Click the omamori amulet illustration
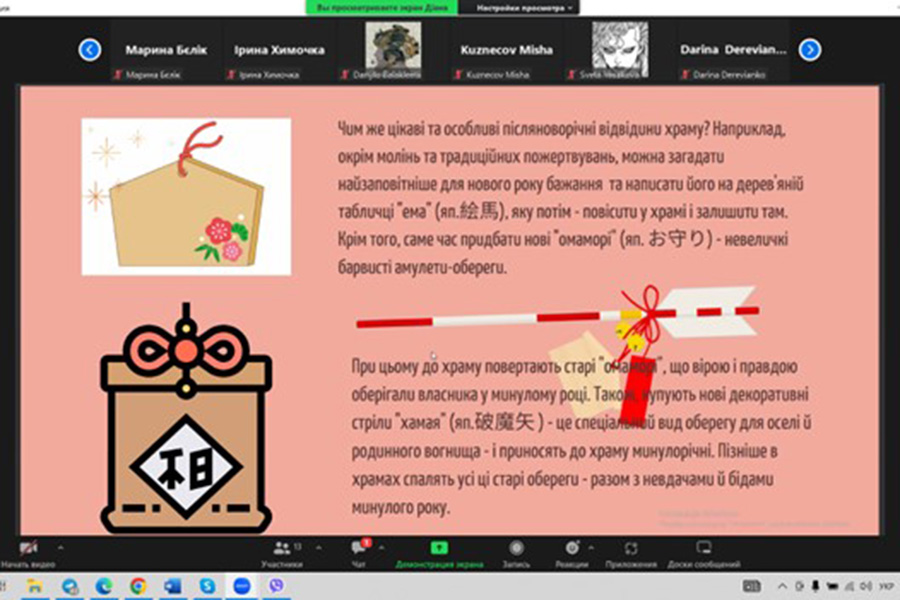Image resolution: width=900 pixels, height=600 pixels. click(186, 418)
